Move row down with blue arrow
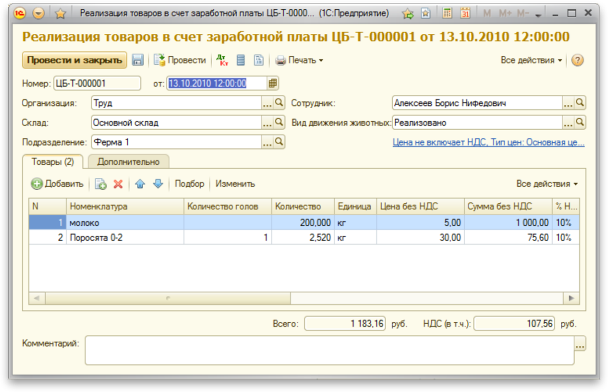This screenshot has width=608, height=392. pos(158,184)
